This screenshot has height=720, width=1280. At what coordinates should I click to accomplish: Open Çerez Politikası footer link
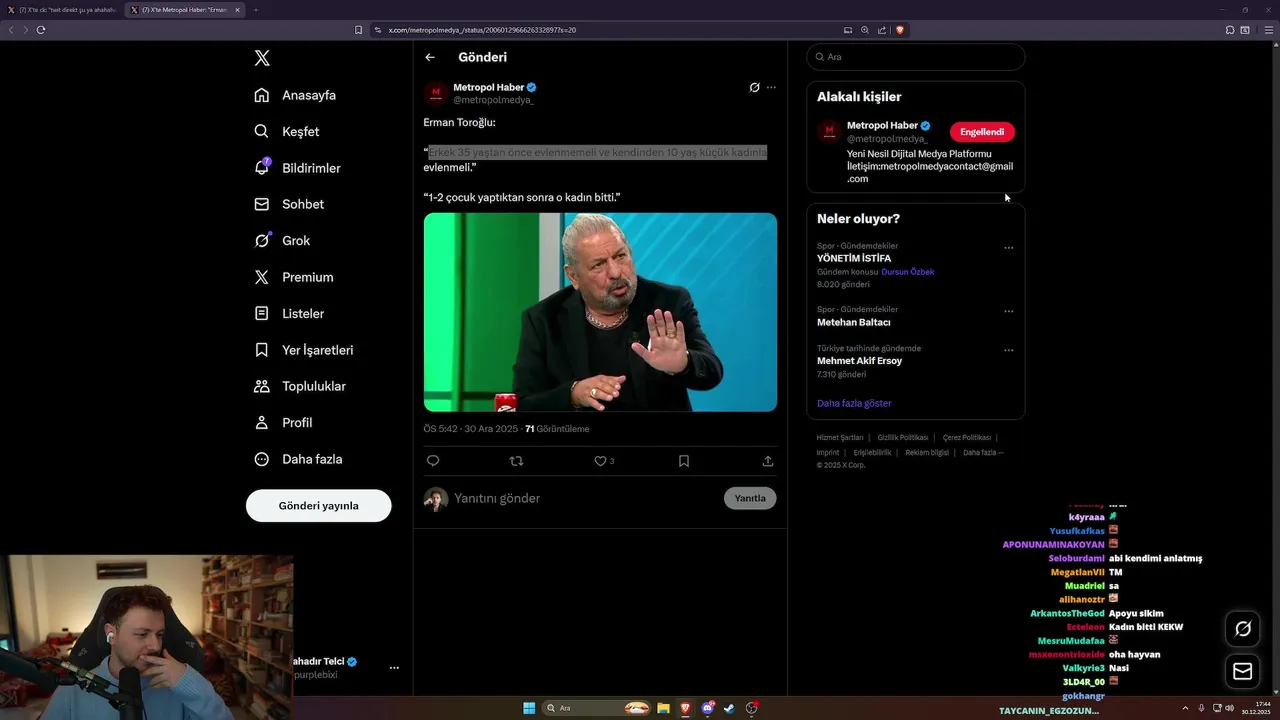967,438
